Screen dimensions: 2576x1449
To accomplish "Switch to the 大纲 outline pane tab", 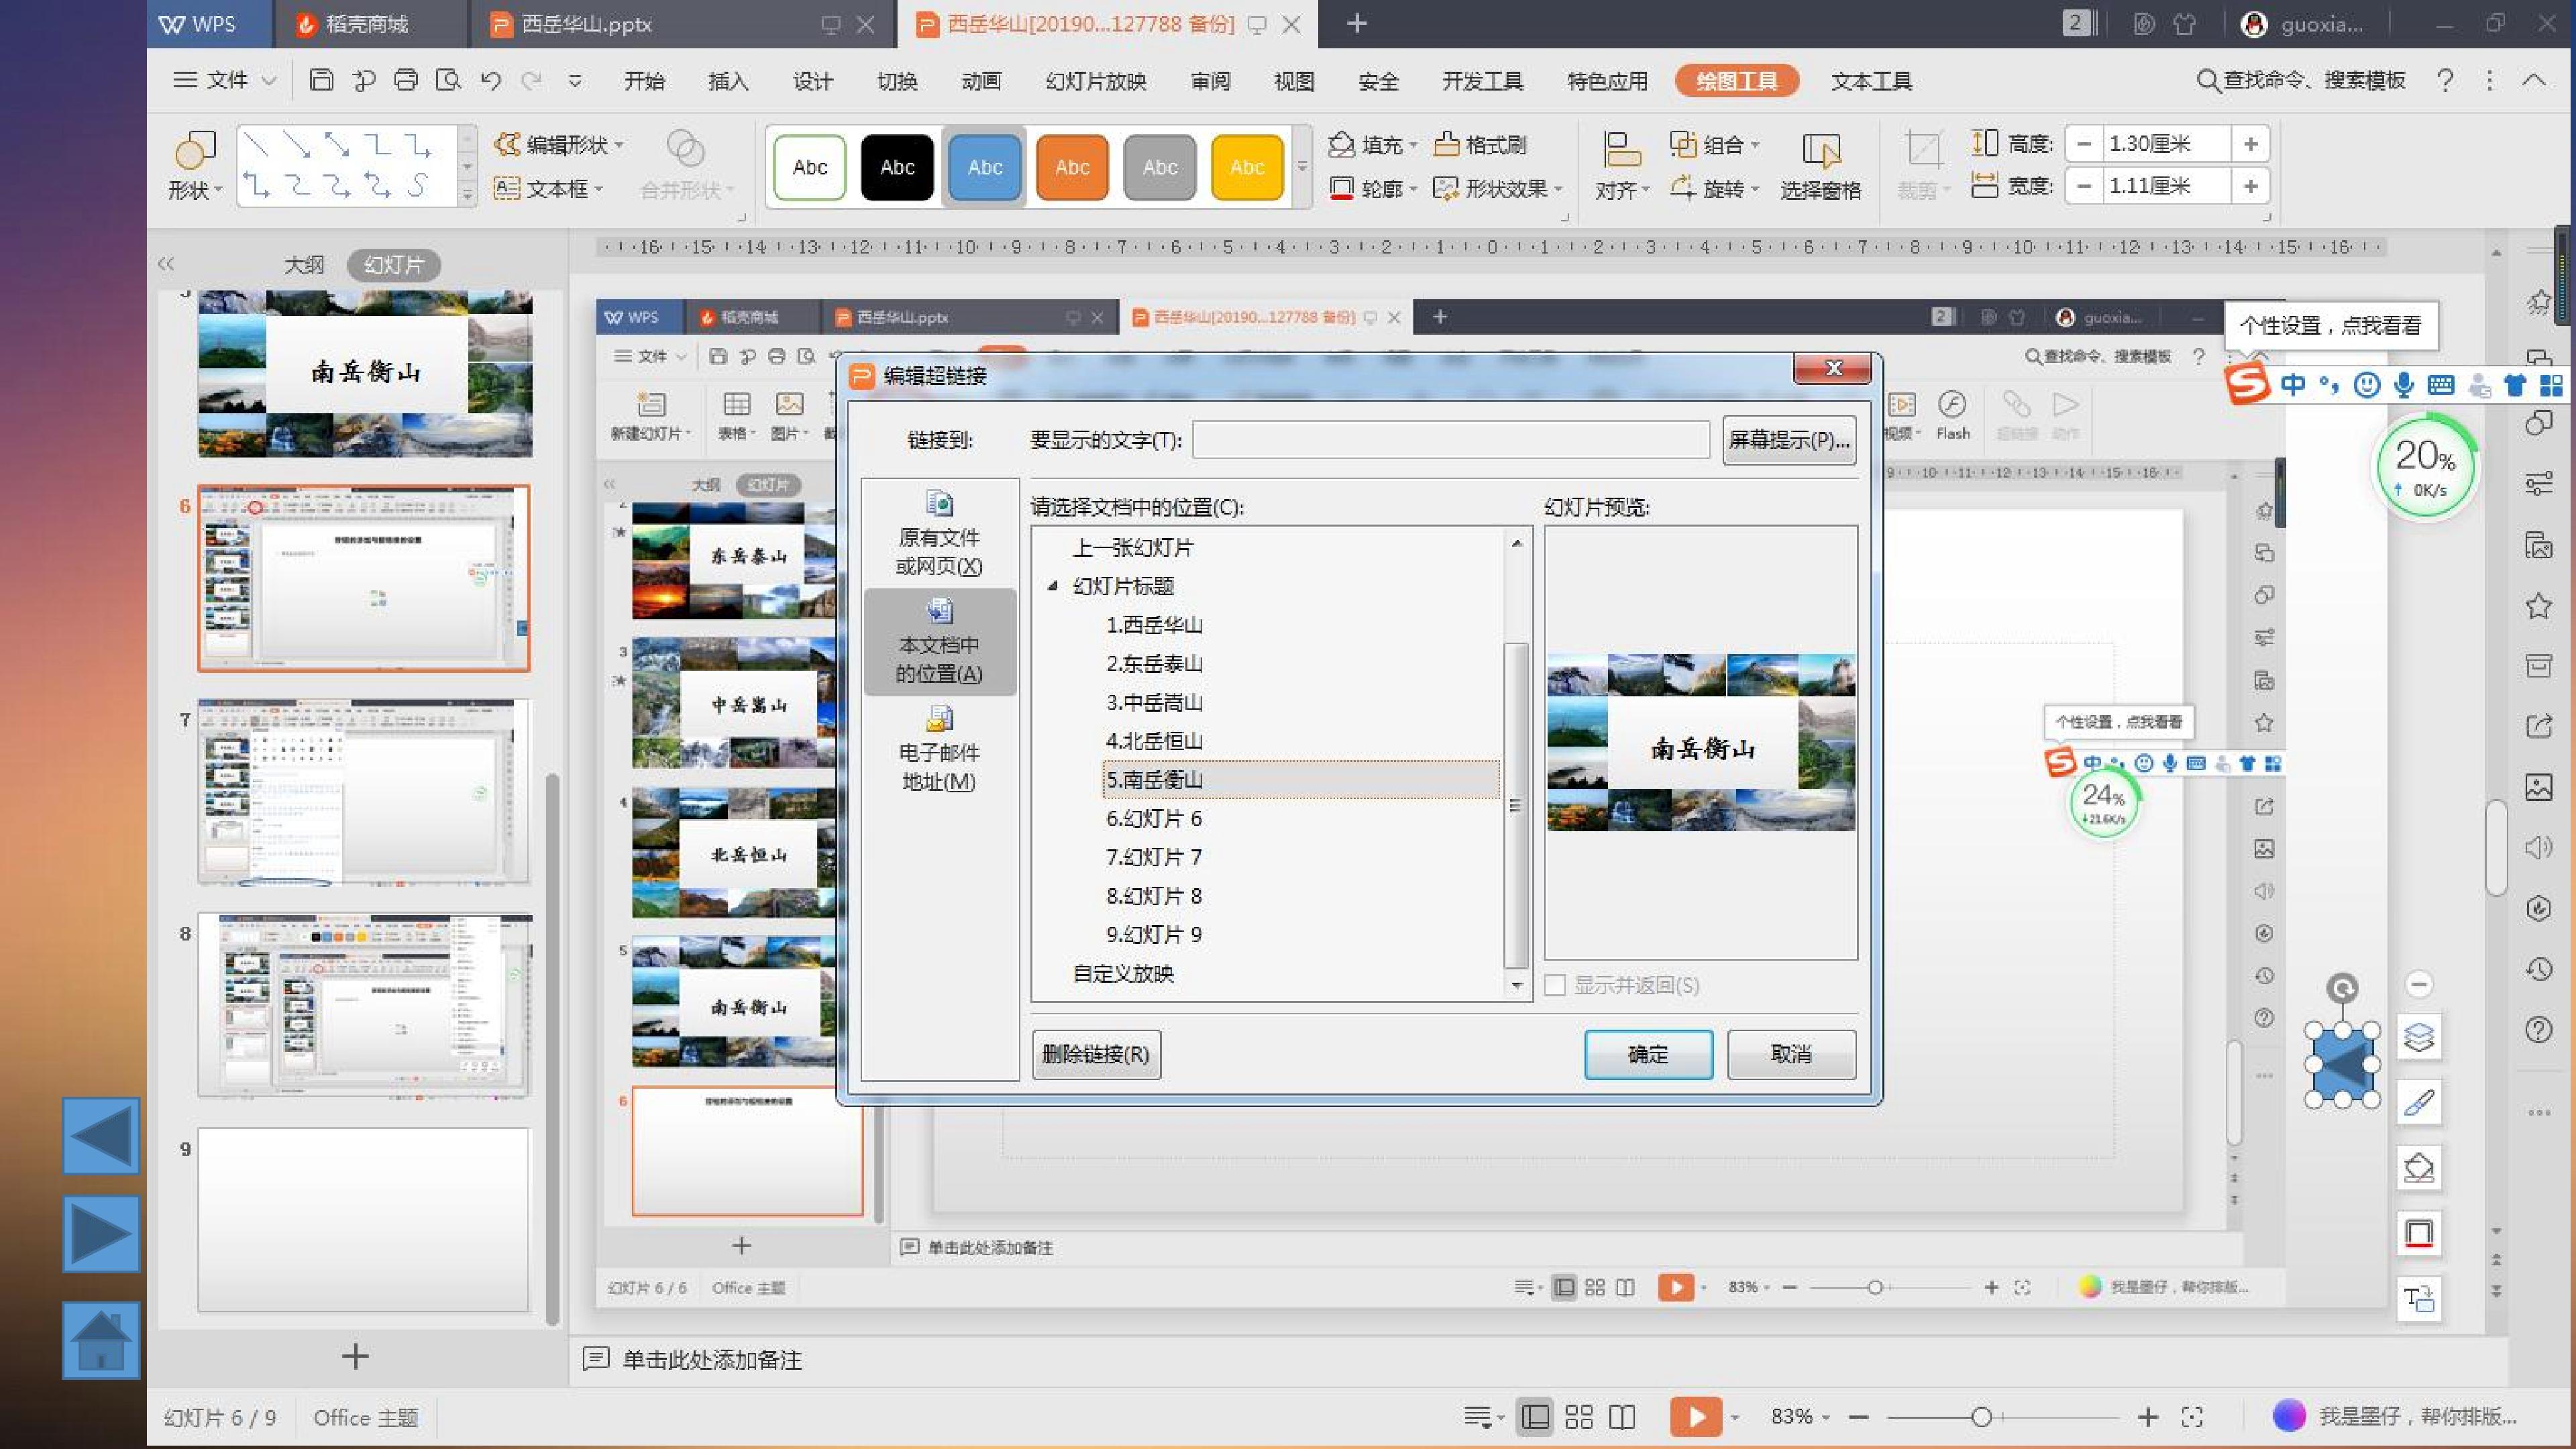I will [x=304, y=265].
